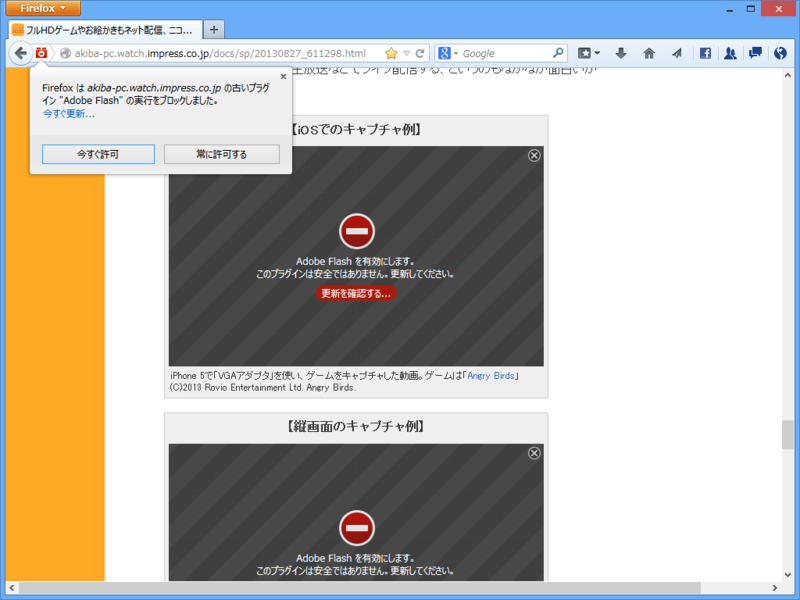Open the URL history dropdown arrow
Viewport: 800px width, 600px height.
tap(407, 53)
